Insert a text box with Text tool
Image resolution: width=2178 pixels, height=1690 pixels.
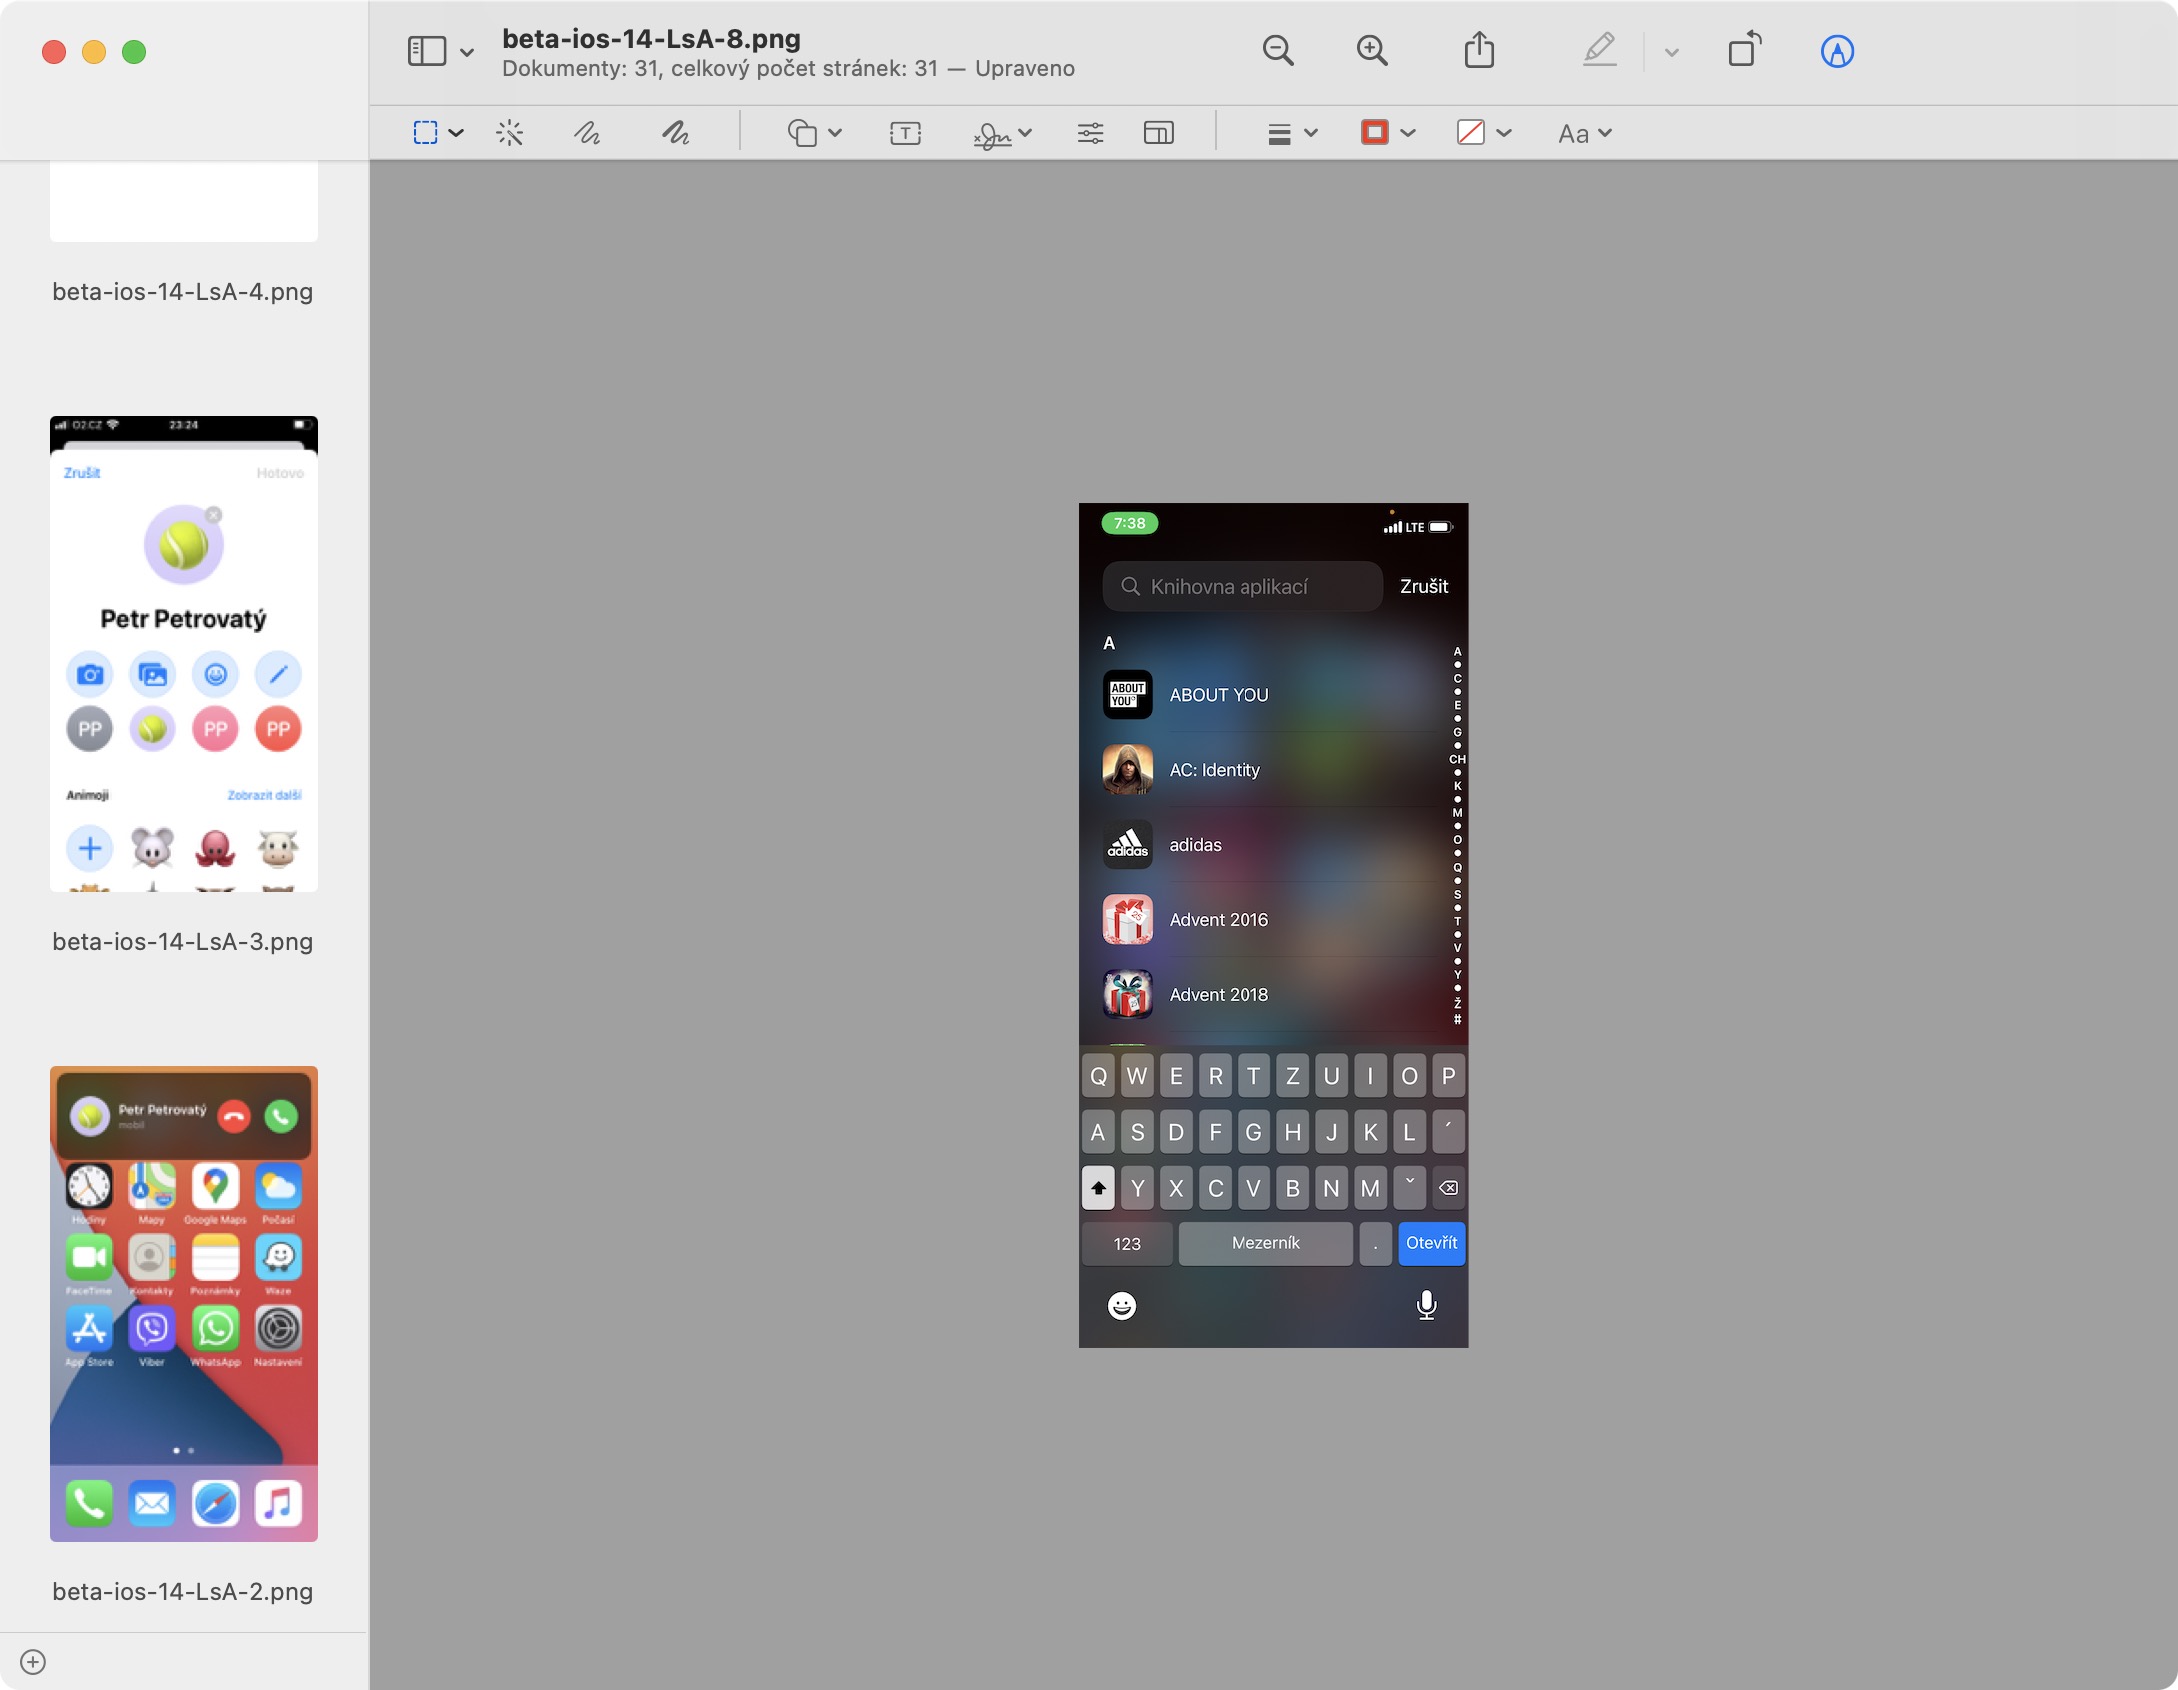[x=905, y=133]
